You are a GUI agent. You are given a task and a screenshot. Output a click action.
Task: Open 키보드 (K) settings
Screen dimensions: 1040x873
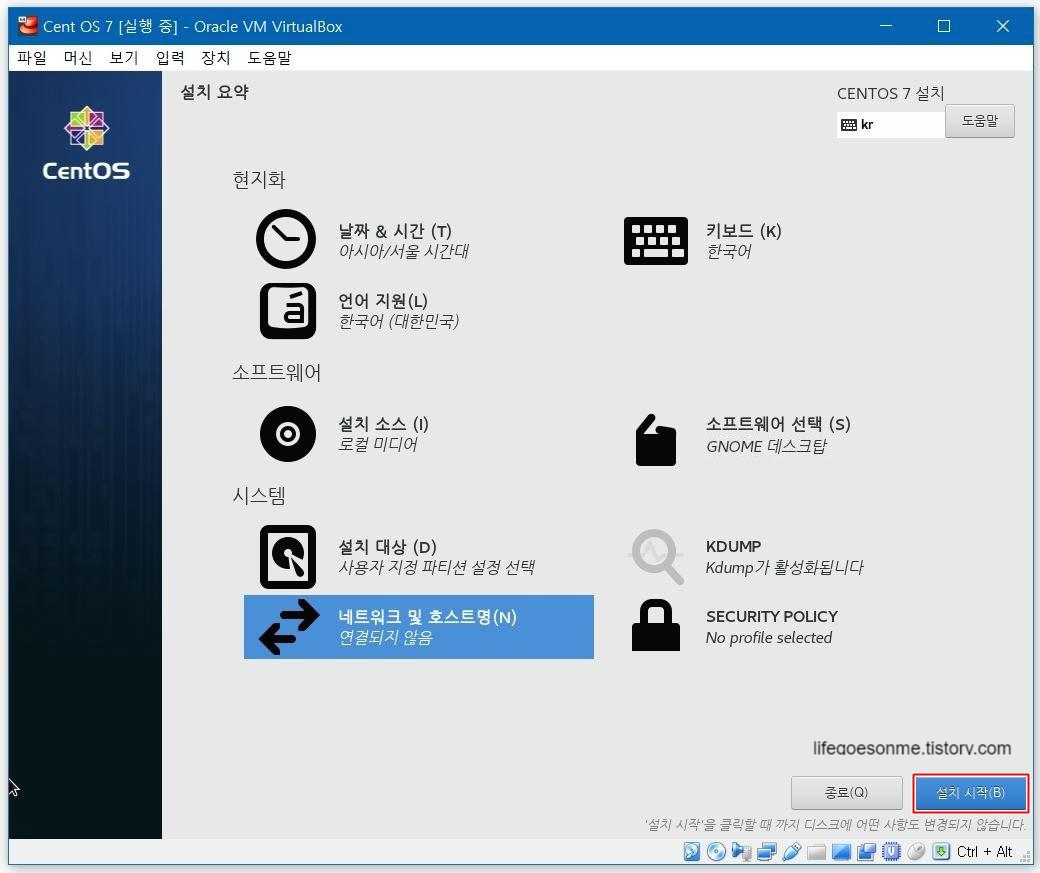(x=744, y=231)
